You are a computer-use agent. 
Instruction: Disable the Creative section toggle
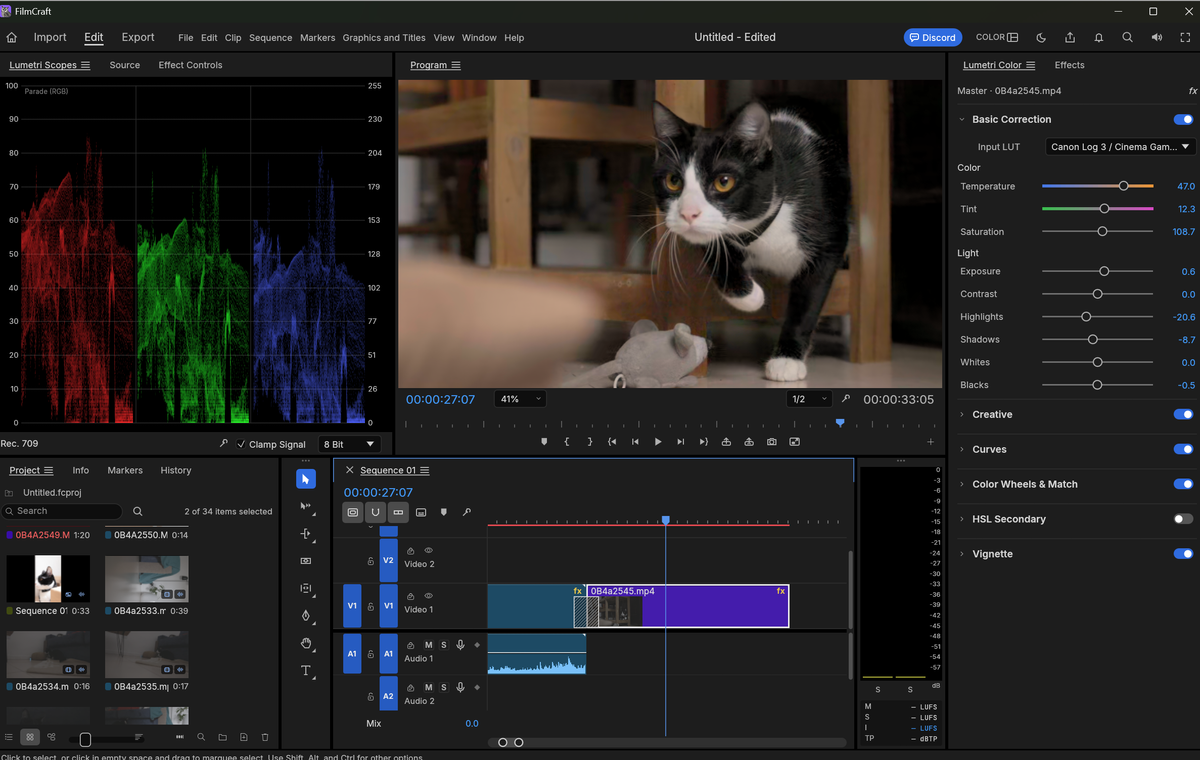[1183, 414]
